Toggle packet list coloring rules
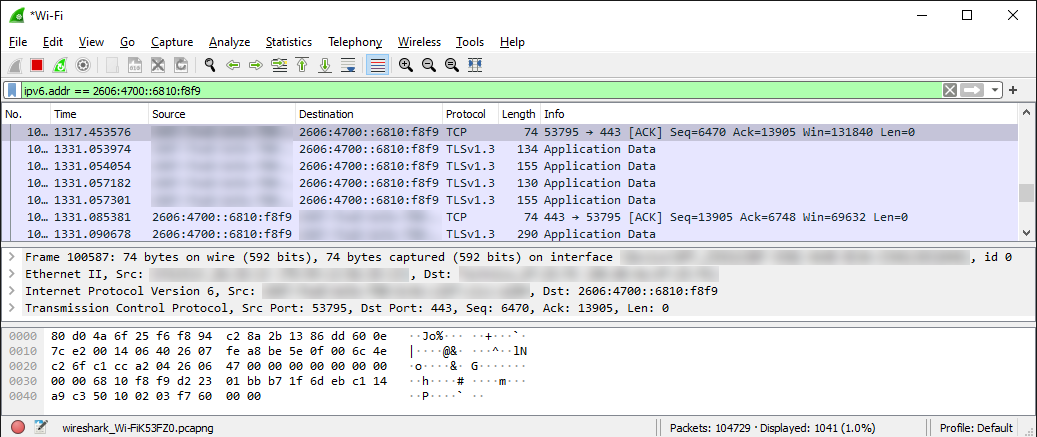 pos(377,65)
